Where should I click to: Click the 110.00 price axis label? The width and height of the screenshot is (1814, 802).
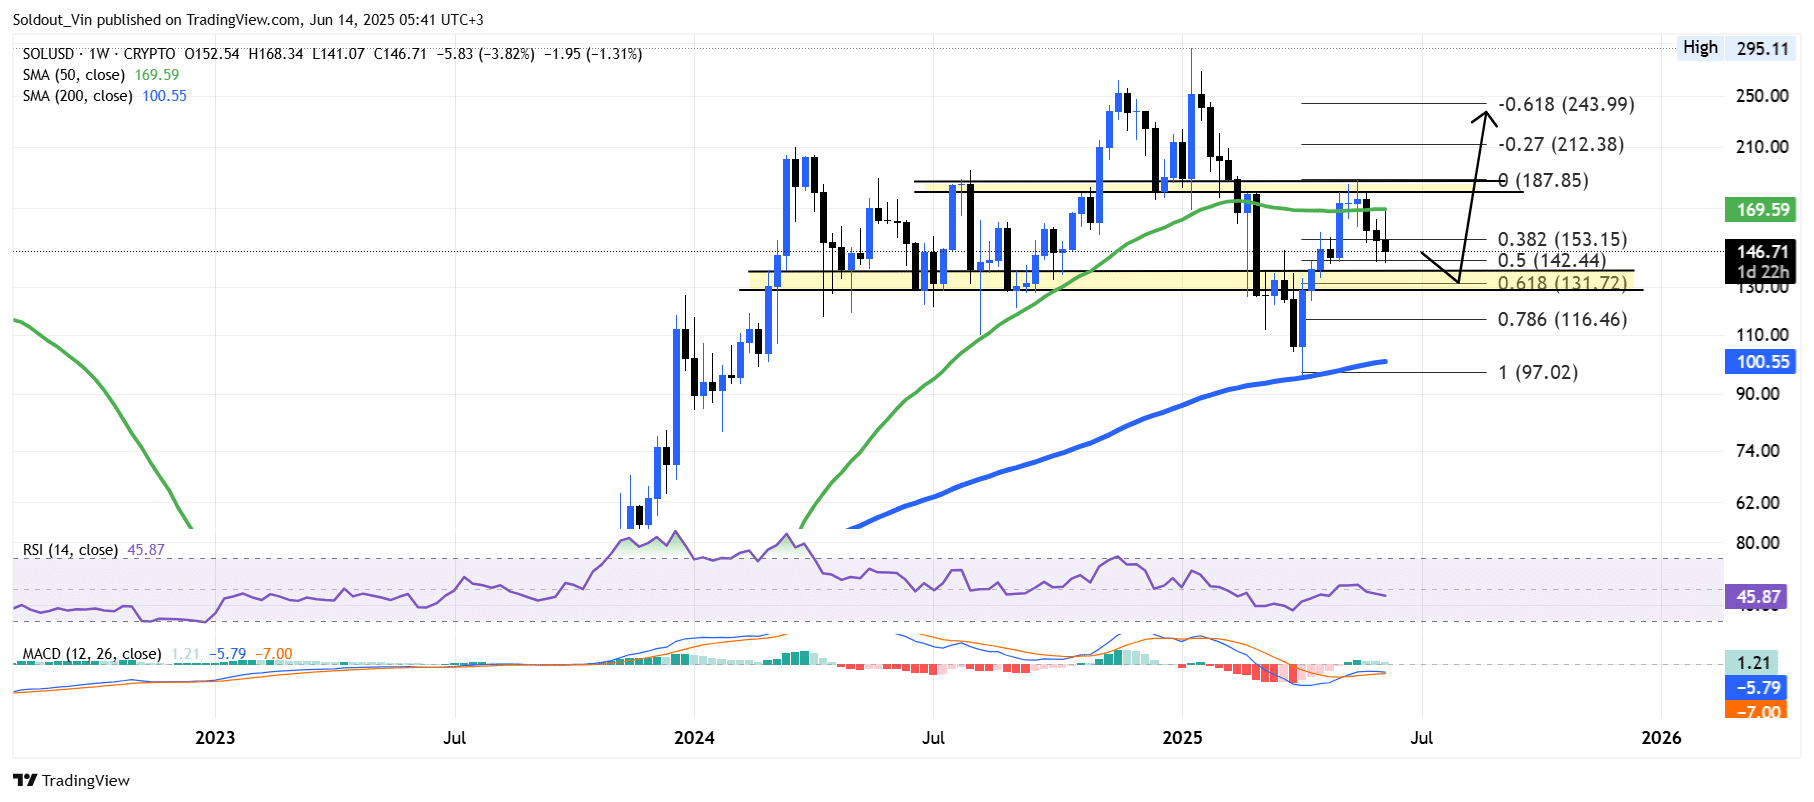[1762, 335]
